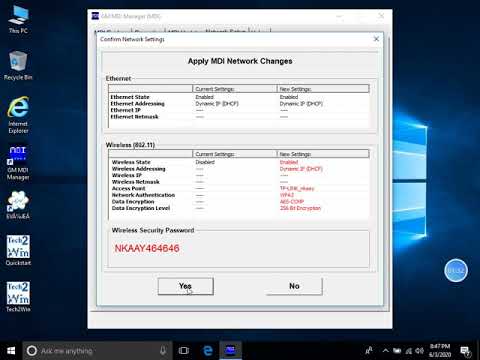Click the 'Access Point' row label
The width and height of the screenshot is (480, 360).
128,188
